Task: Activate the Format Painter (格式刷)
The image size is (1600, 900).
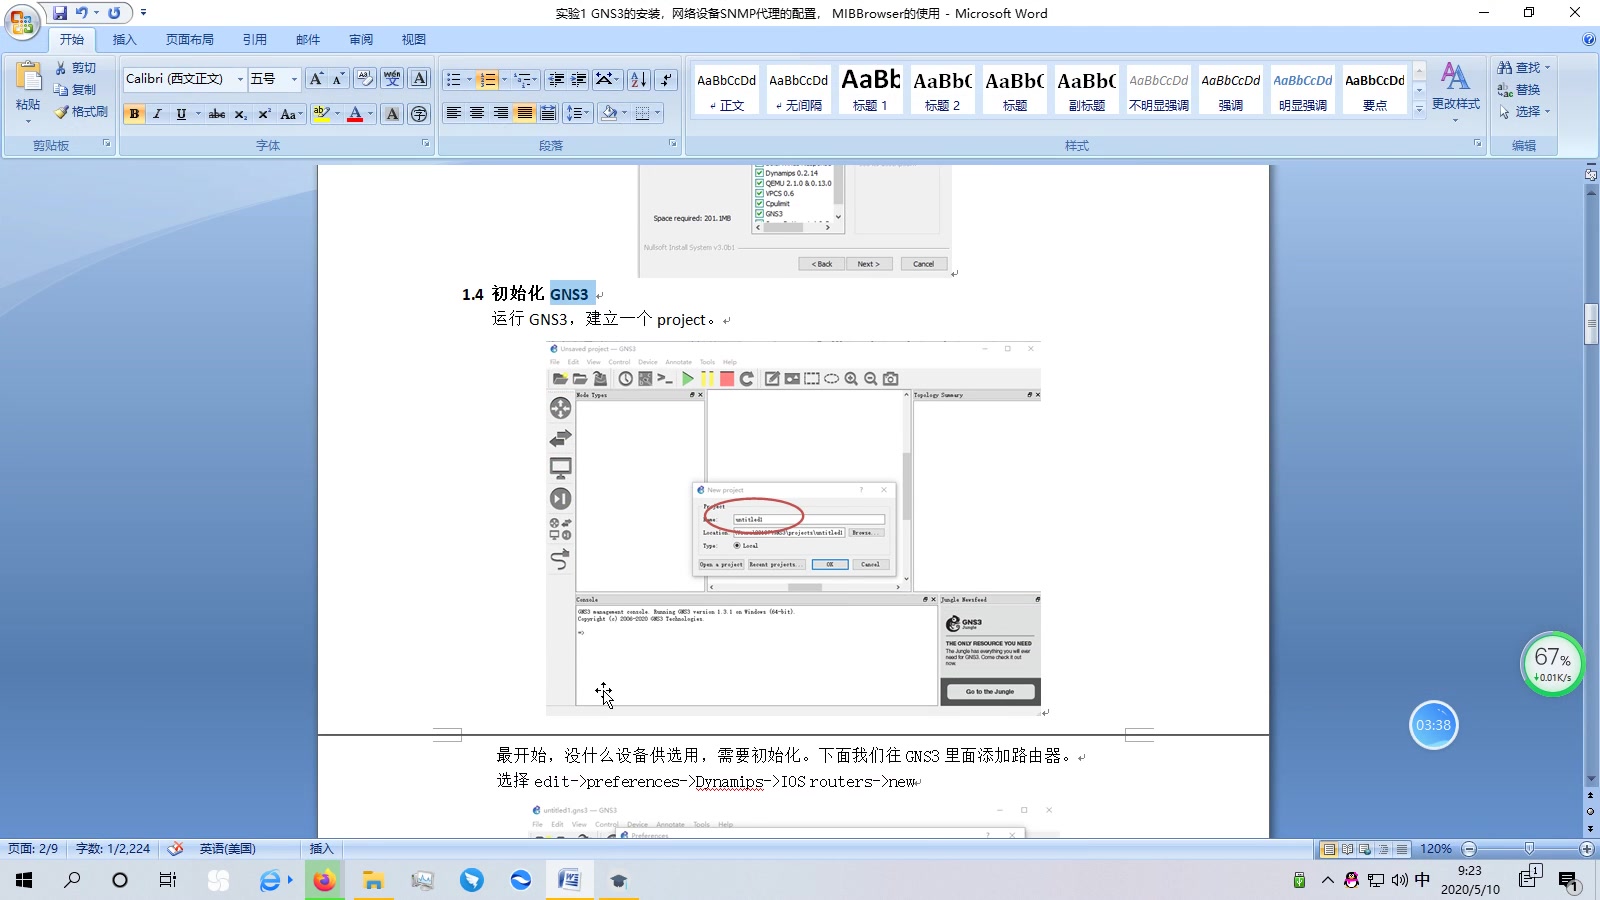Action: 81,112
